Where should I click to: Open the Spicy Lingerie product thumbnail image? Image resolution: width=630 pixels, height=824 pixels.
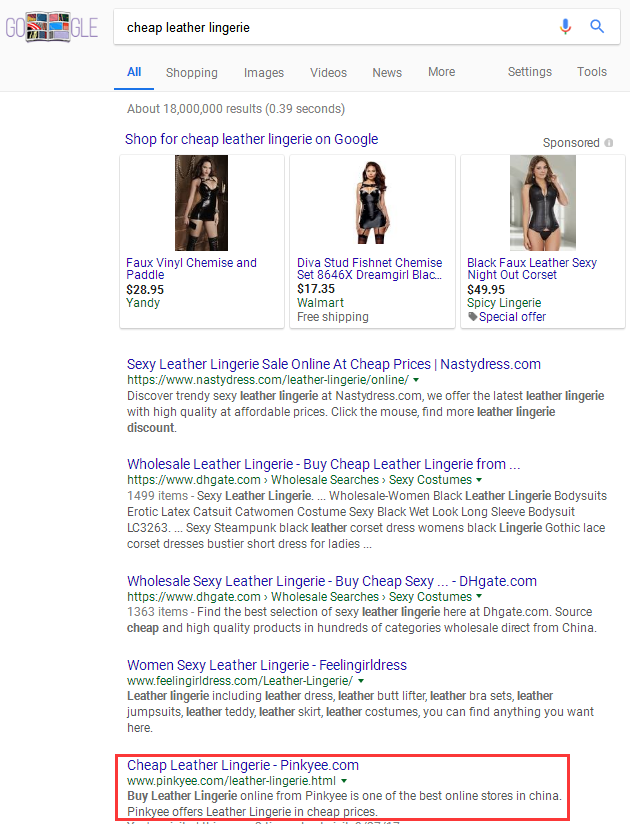coord(543,202)
